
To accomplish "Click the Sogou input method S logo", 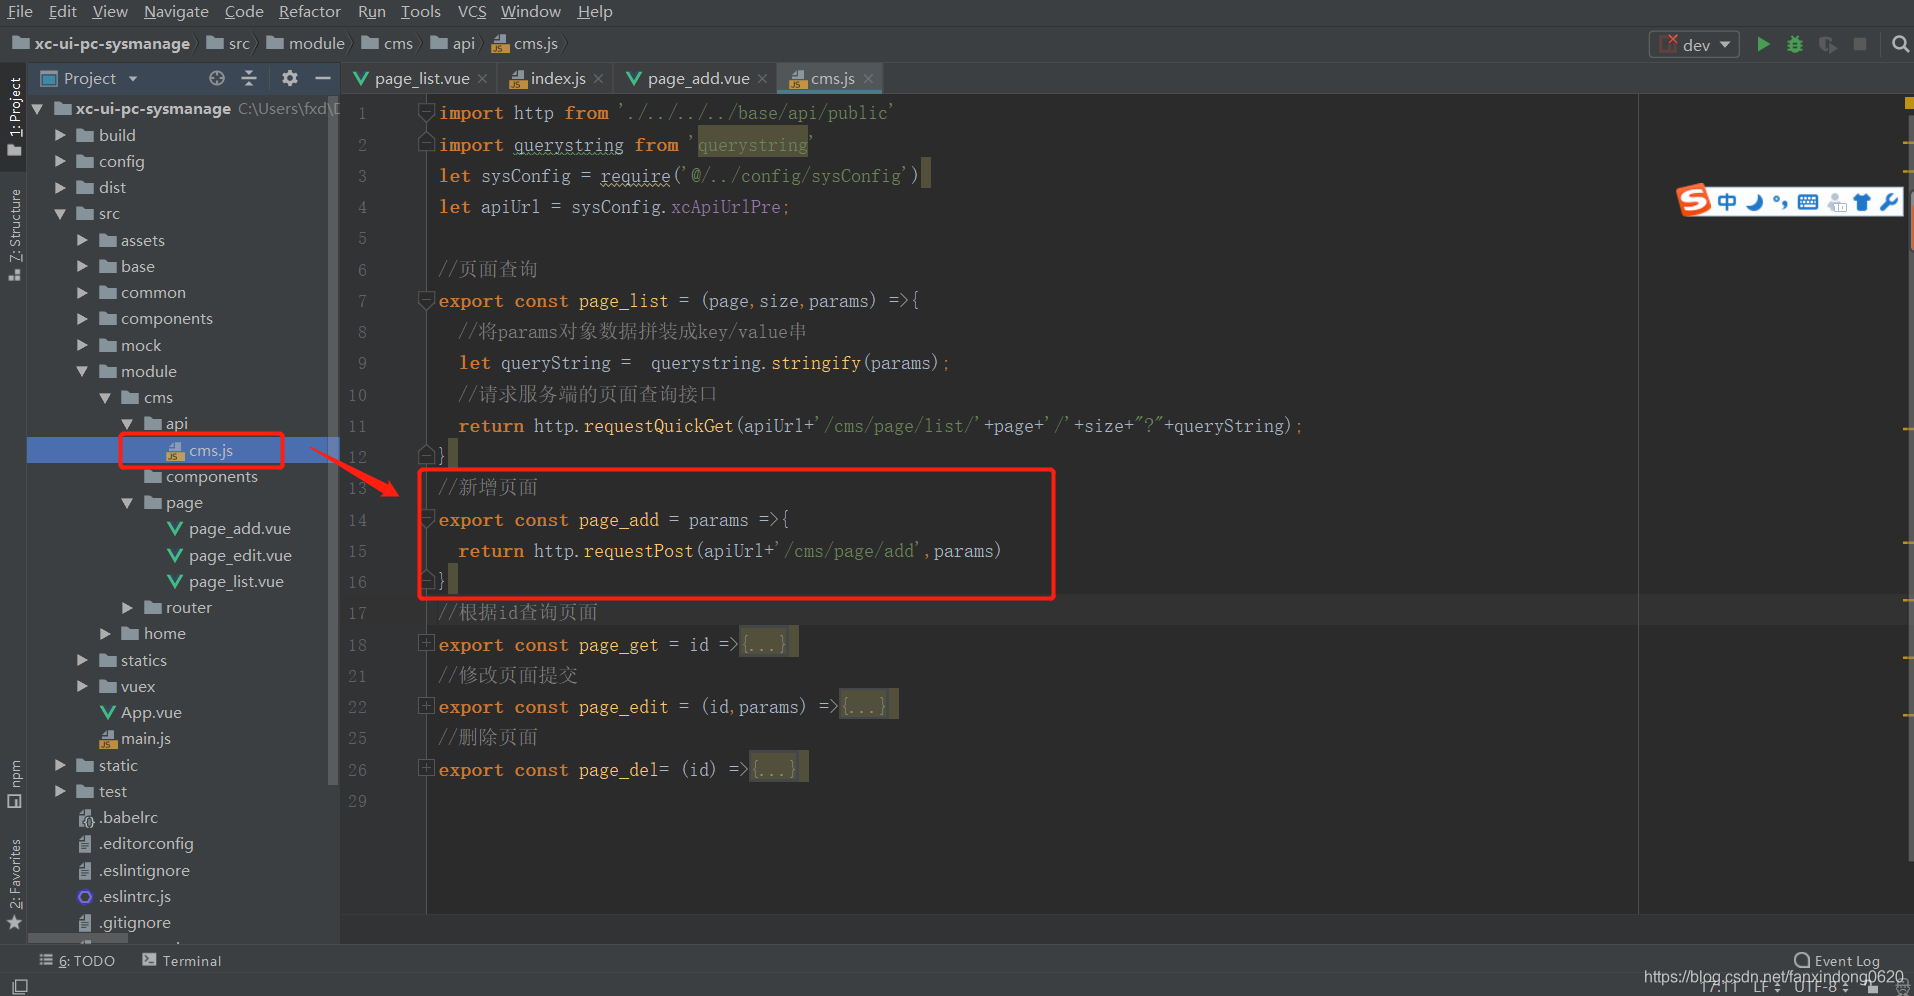I will pos(1693,201).
